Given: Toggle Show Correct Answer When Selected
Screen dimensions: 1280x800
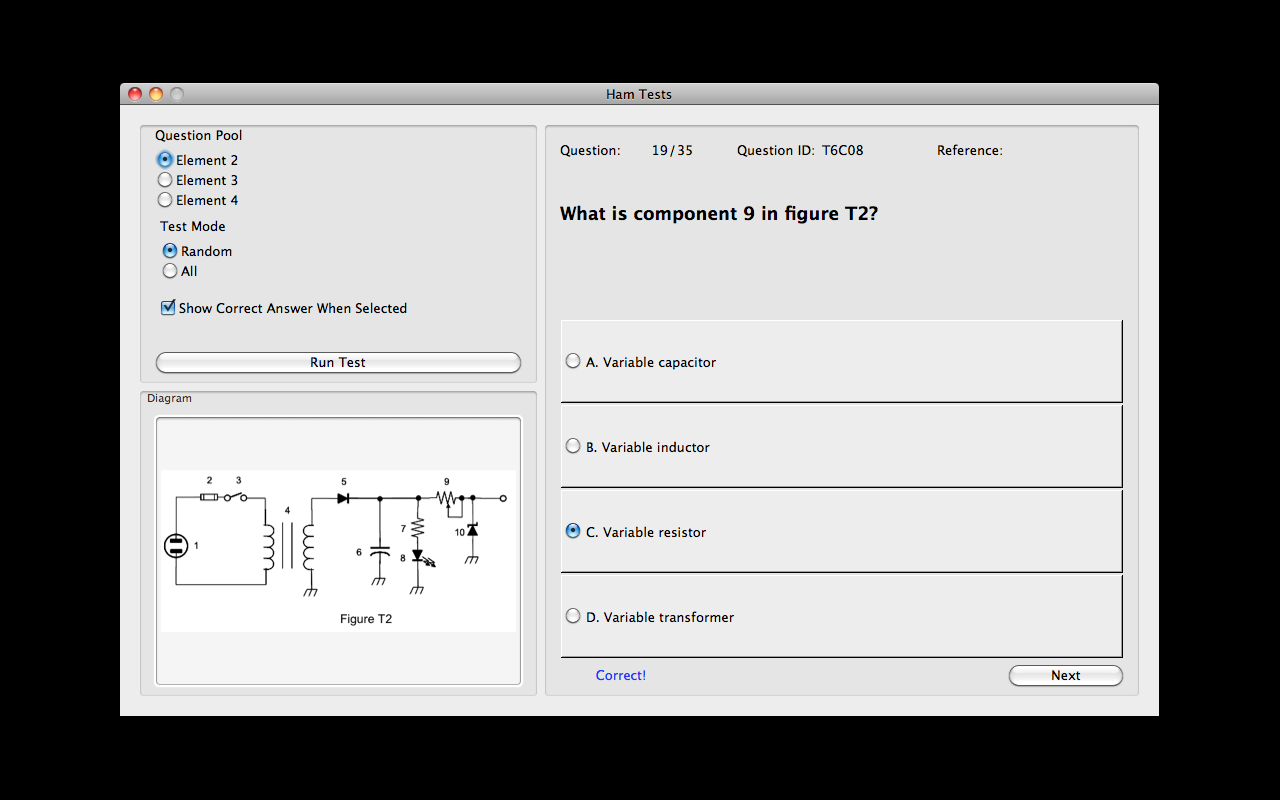Looking at the screenshot, I should click(x=168, y=308).
